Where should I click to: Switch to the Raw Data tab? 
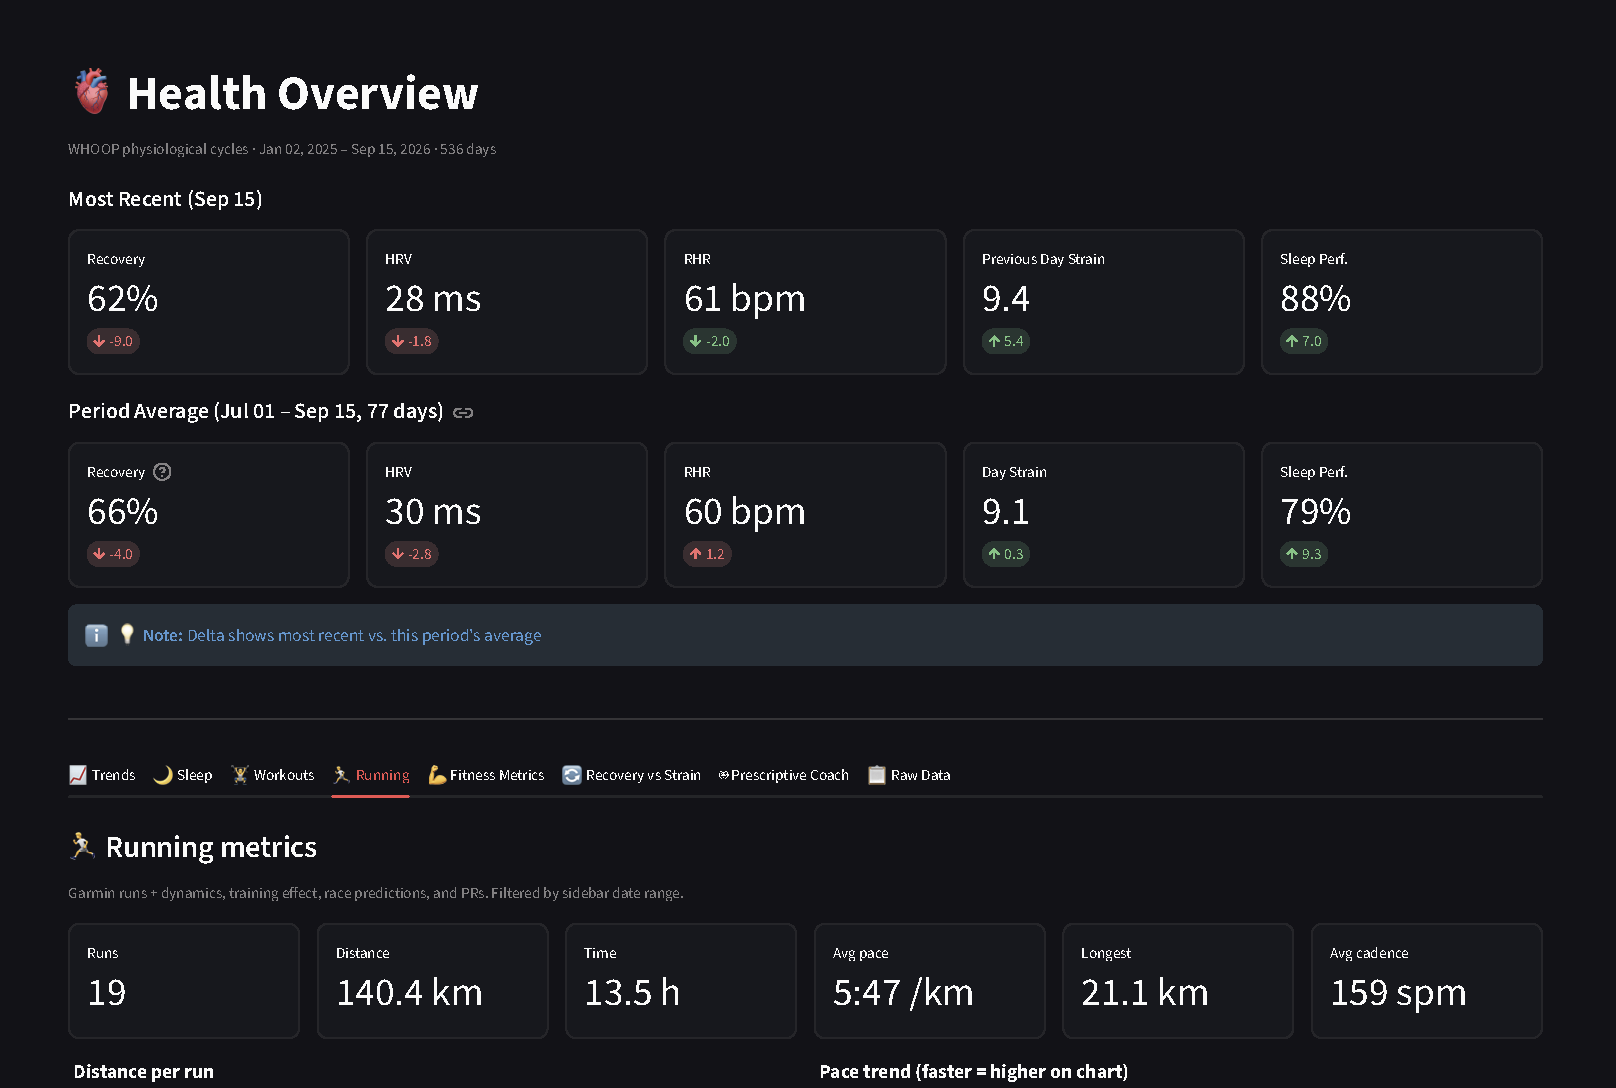(x=909, y=775)
